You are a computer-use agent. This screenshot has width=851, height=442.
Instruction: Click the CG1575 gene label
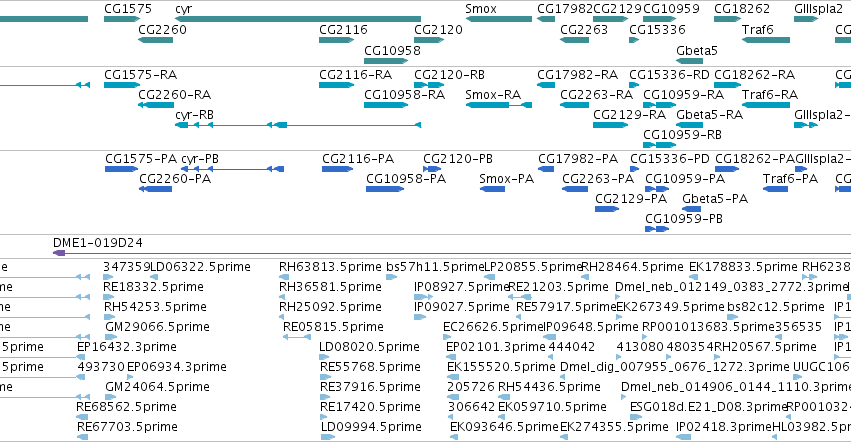click(128, 9)
